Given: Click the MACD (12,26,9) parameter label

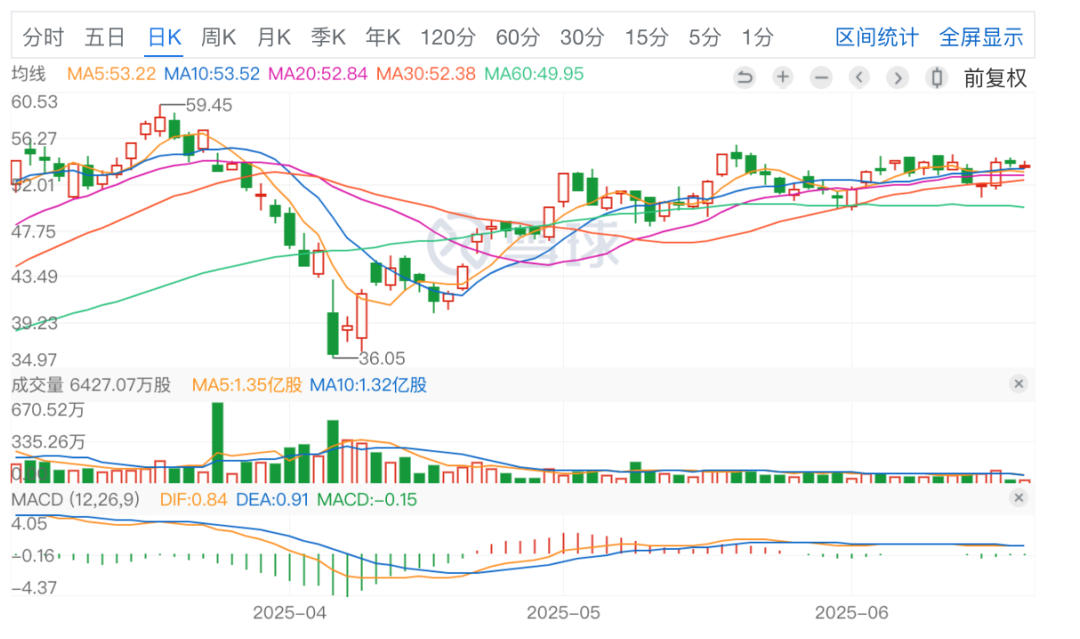Looking at the screenshot, I should (x=75, y=499).
